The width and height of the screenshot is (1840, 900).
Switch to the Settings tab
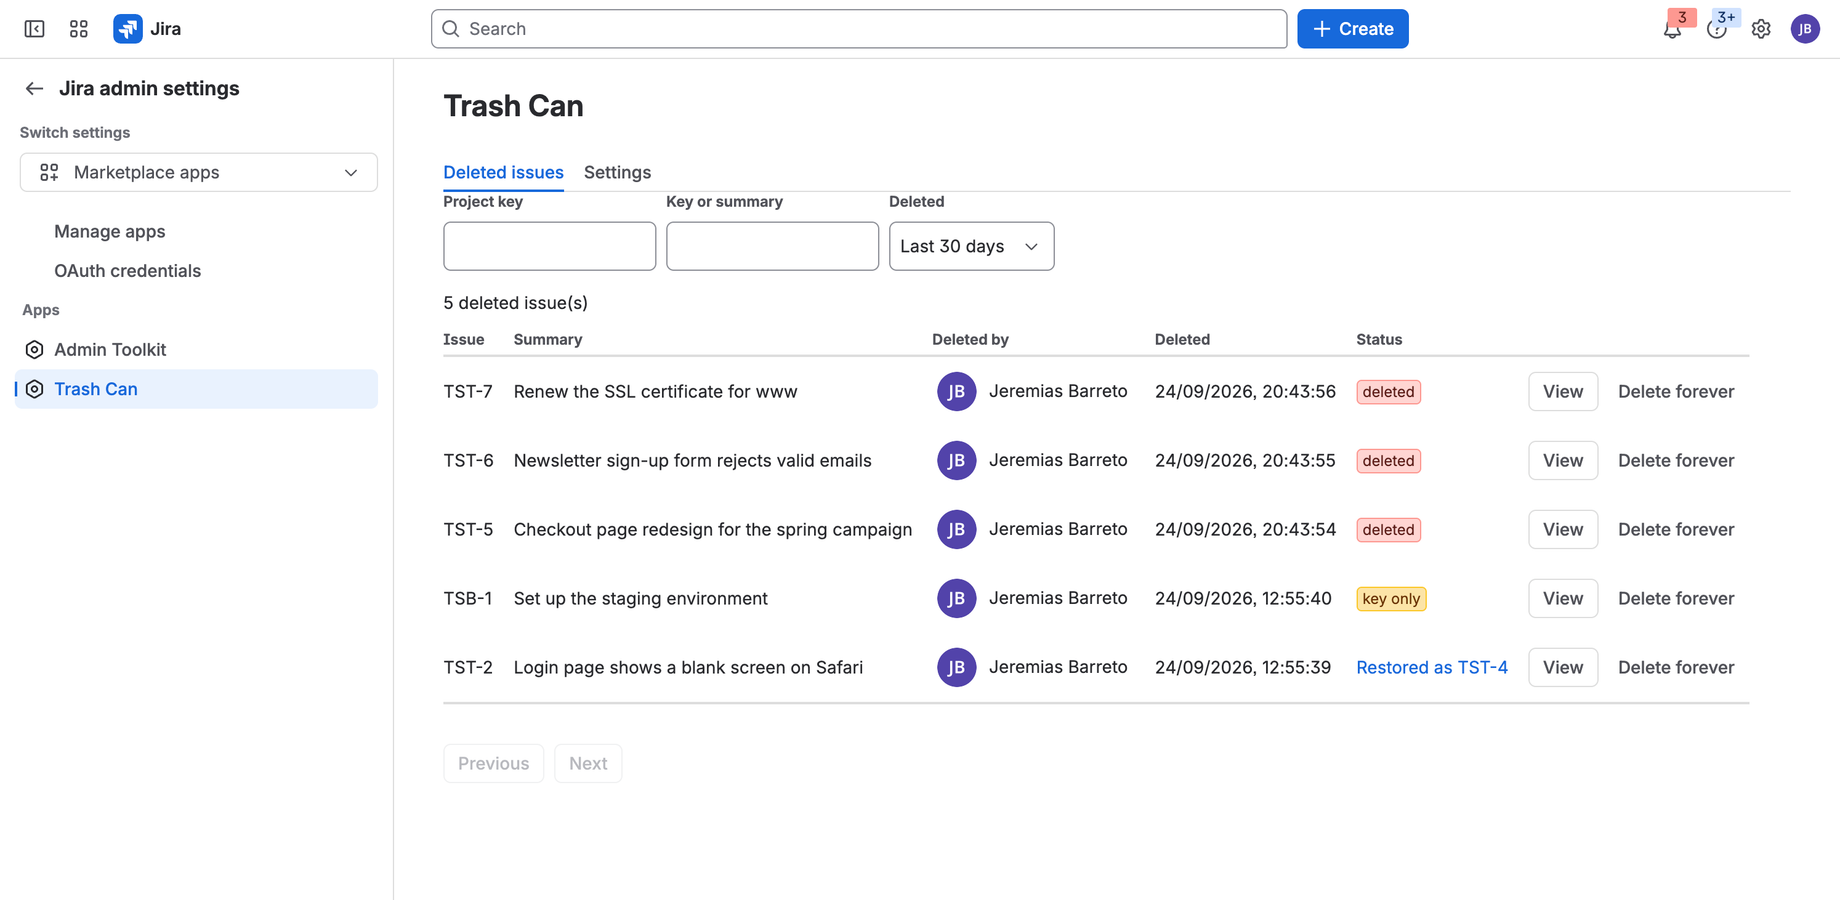click(617, 172)
